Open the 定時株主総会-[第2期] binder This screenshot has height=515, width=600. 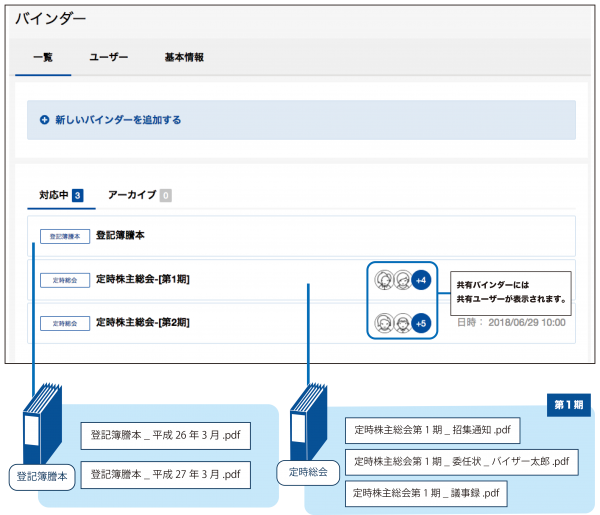[x=142, y=323]
